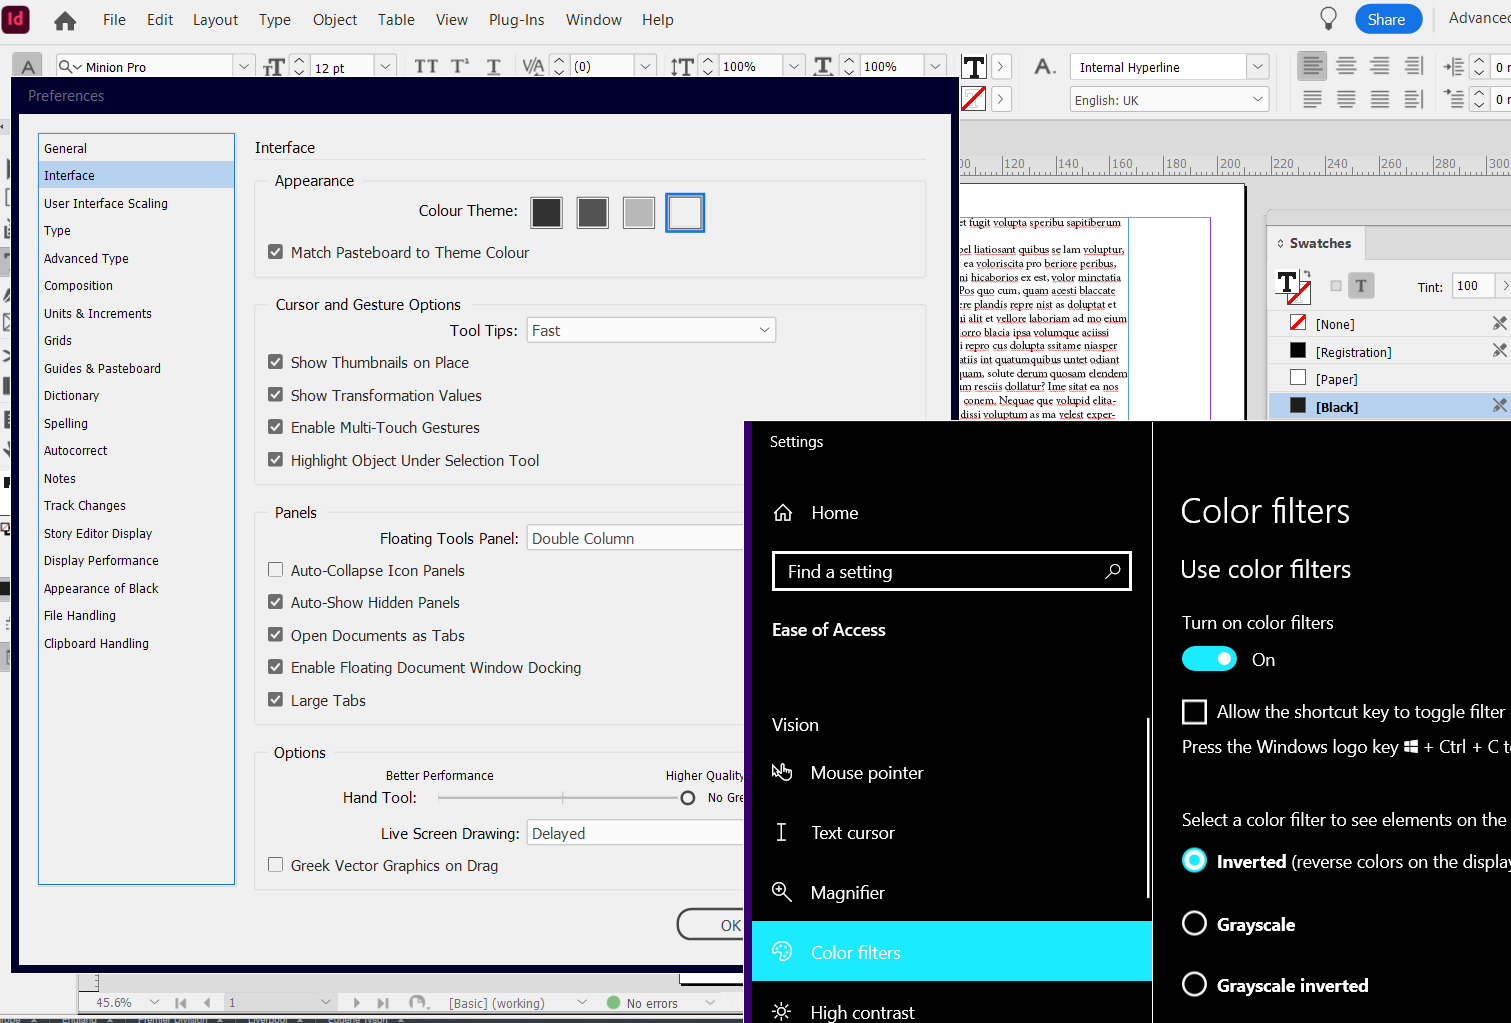Click the InDesign Home icon
Viewport: 1511px width, 1023px height.
click(64, 19)
